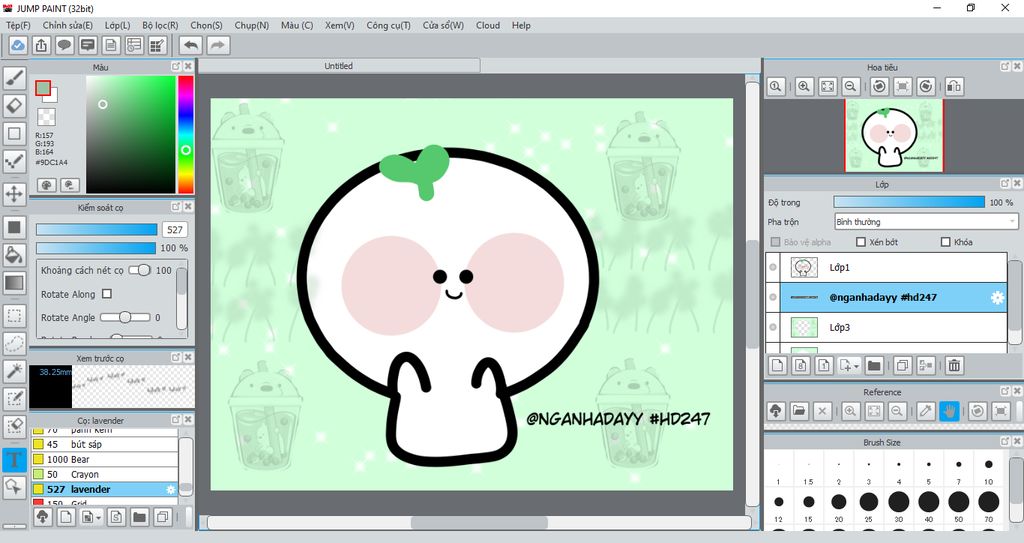The height and width of the screenshot is (543, 1024).
Task: Select the Brush tool in left toolbar
Action: pos(14,78)
